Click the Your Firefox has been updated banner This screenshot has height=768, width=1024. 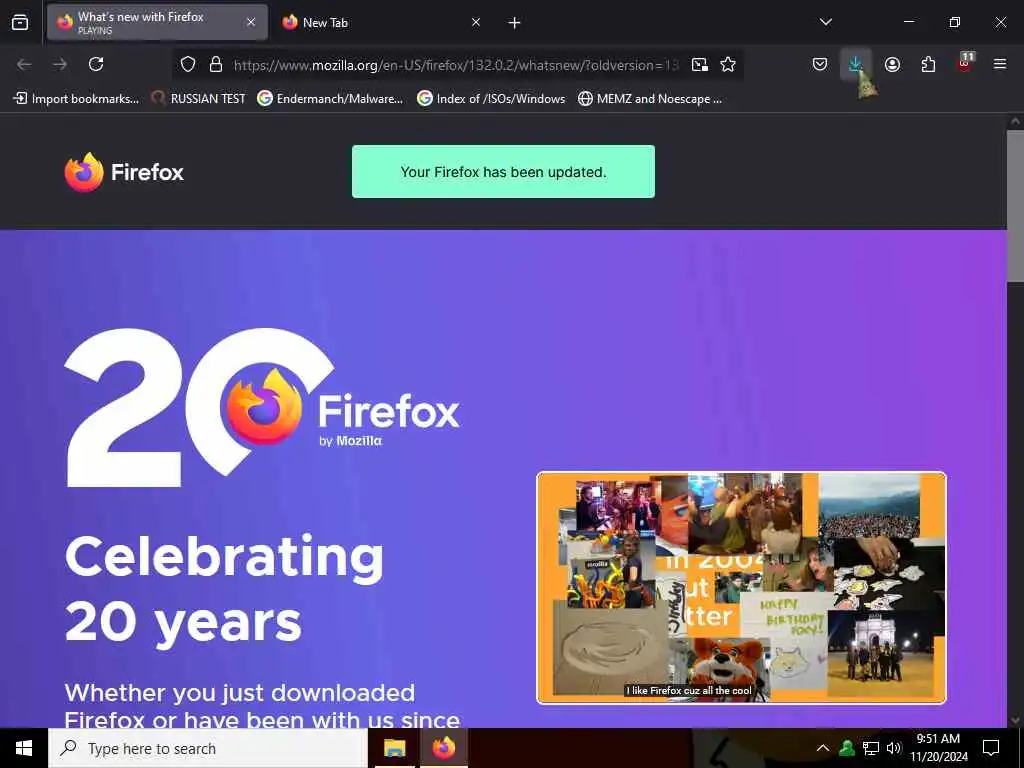pyautogui.click(x=504, y=172)
